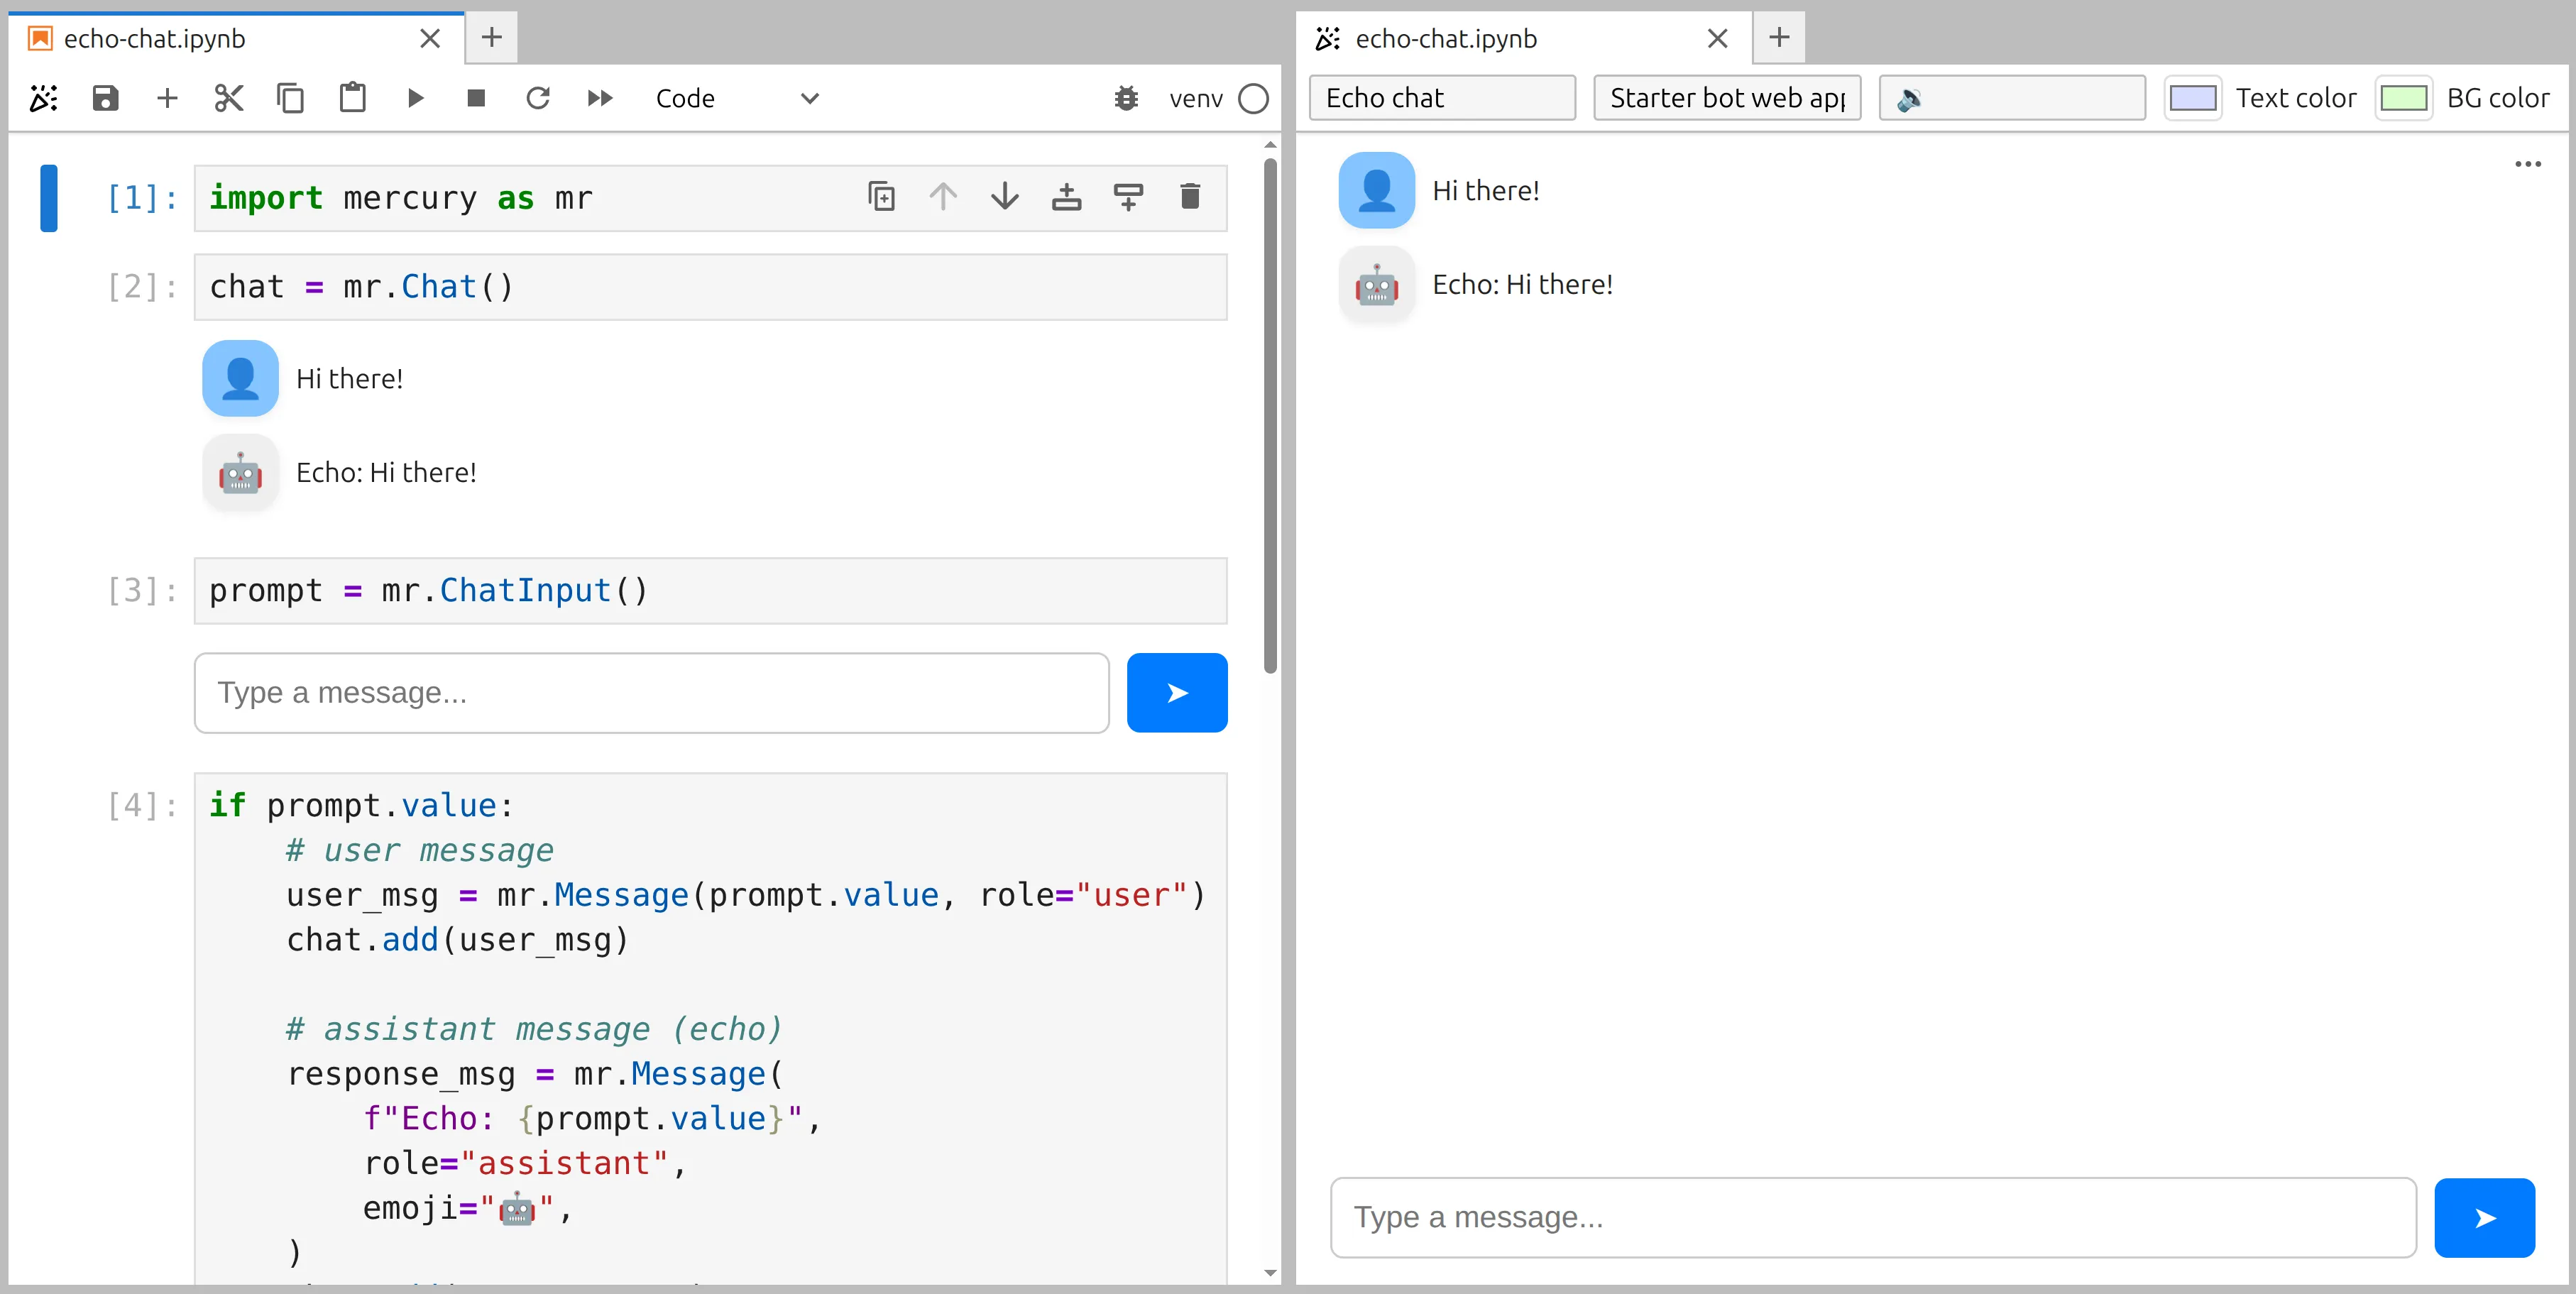The width and height of the screenshot is (2576, 1294).
Task: Run the current cell with the play icon
Action: click(x=415, y=98)
